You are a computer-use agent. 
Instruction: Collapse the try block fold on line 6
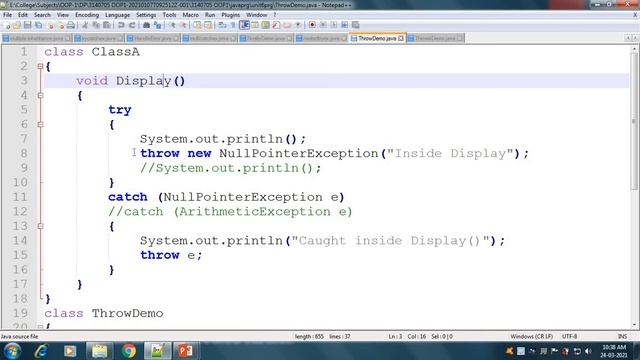[40, 124]
